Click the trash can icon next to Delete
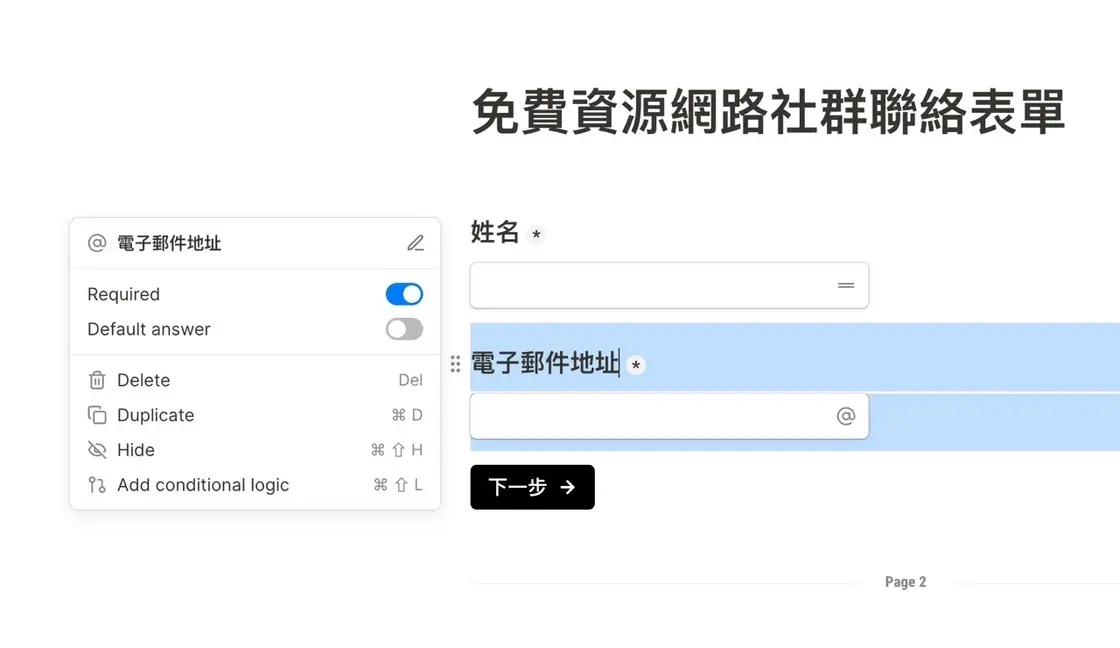Image resolution: width=1120 pixels, height=648 pixels. 97,380
